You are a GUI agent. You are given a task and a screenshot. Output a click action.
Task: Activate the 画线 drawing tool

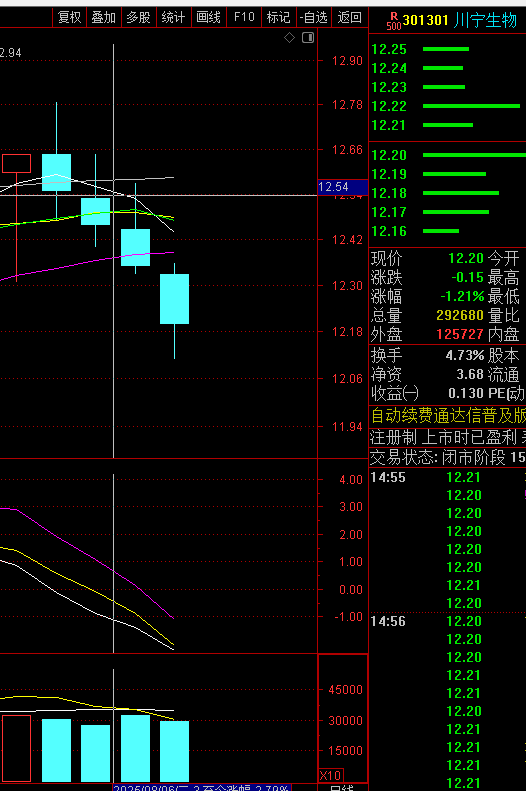coord(208,18)
